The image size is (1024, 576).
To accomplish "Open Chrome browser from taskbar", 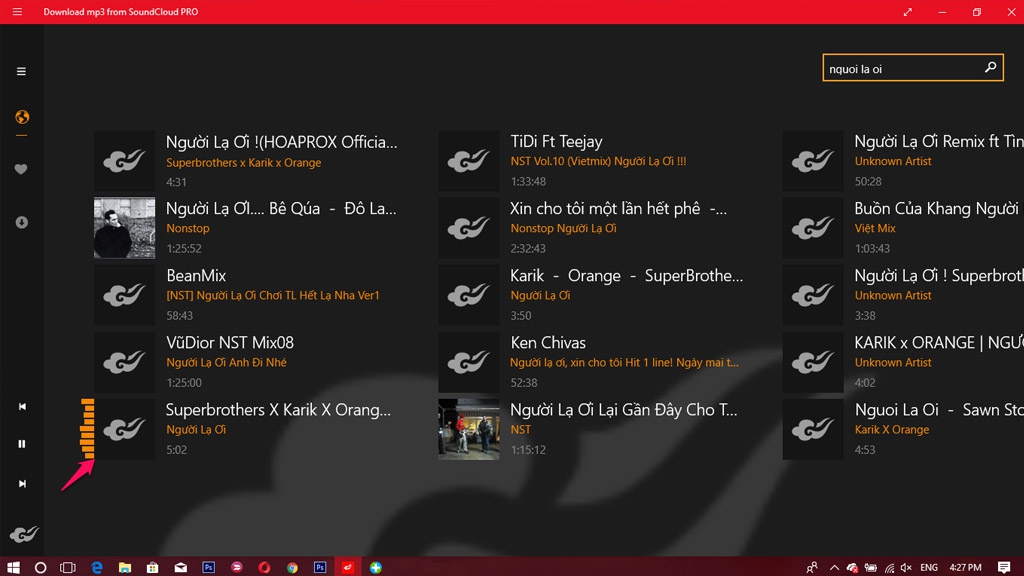I will coord(292,568).
